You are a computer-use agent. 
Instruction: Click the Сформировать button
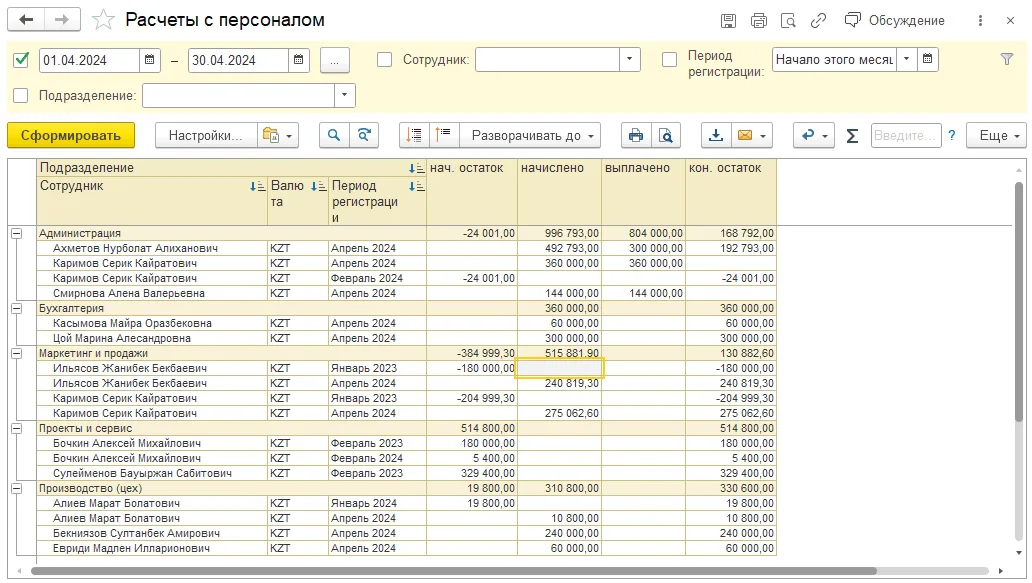pos(71,136)
